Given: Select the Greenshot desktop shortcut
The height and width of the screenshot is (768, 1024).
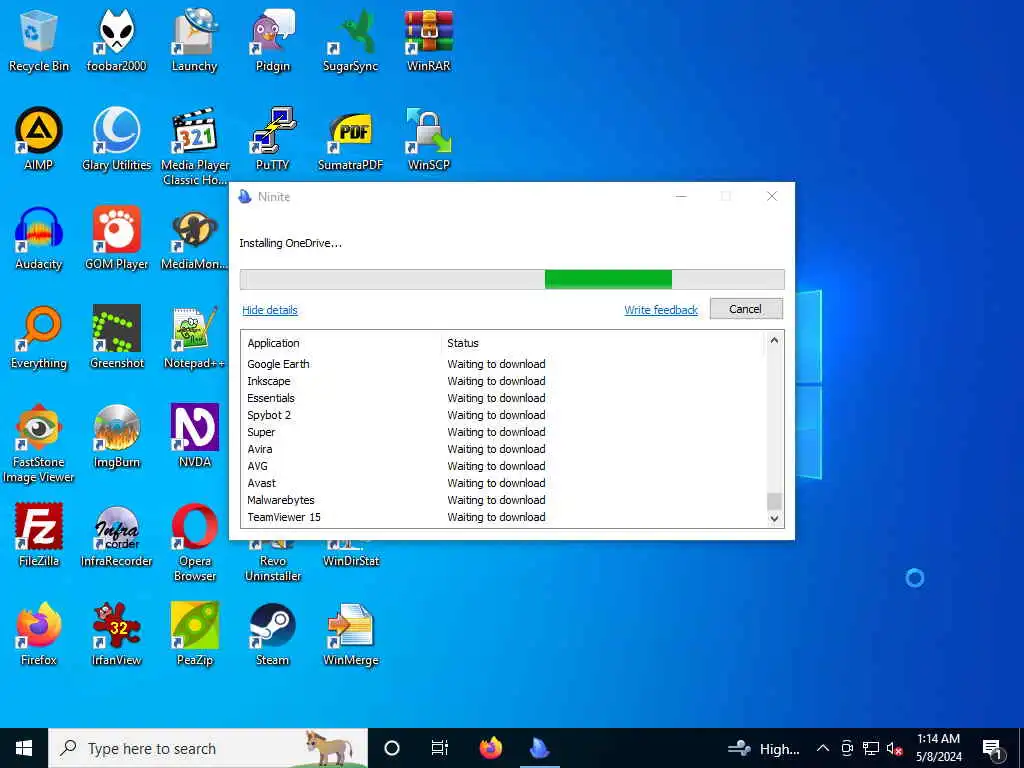Looking at the screenshot, I should point(116,337).
